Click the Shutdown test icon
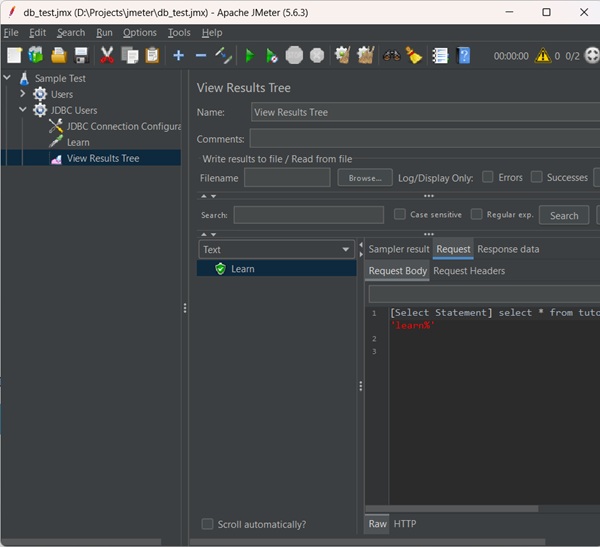Viewport: 600px width, 547px height. (317, 56)
